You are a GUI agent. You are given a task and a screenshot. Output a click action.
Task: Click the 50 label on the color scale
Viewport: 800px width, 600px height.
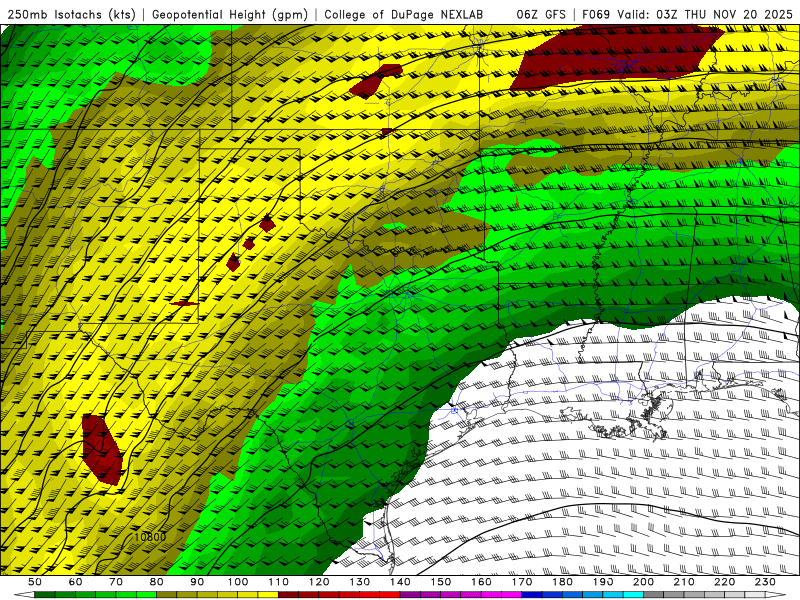(35, 582)
